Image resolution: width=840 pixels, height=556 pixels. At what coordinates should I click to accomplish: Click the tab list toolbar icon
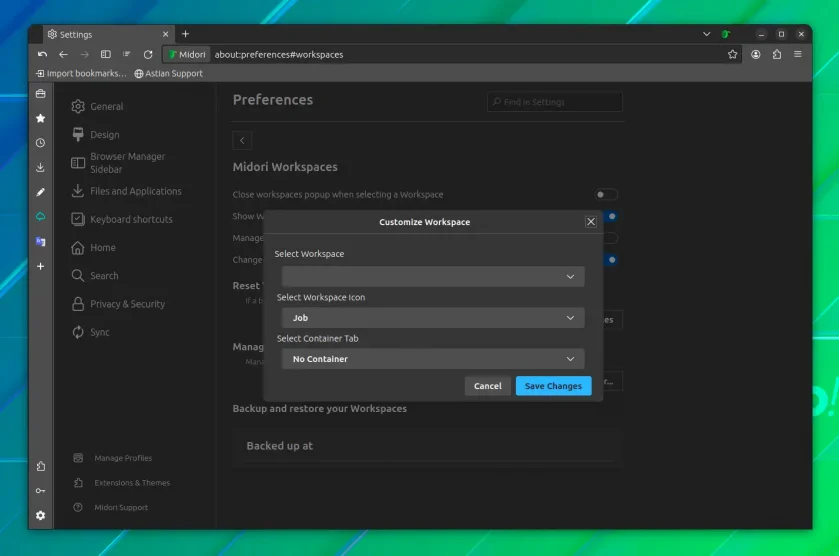click(126, 54)
